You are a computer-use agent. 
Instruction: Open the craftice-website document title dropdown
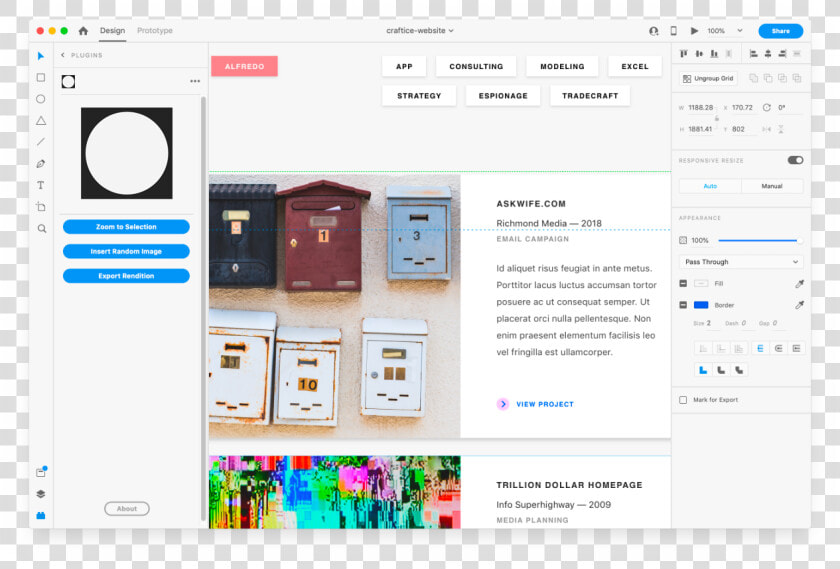(x=420, y=31)
